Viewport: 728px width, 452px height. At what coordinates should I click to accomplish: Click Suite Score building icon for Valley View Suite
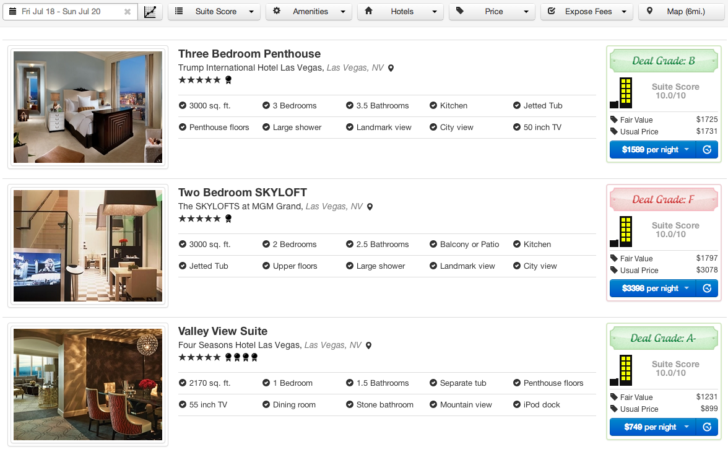pos(621,370)
